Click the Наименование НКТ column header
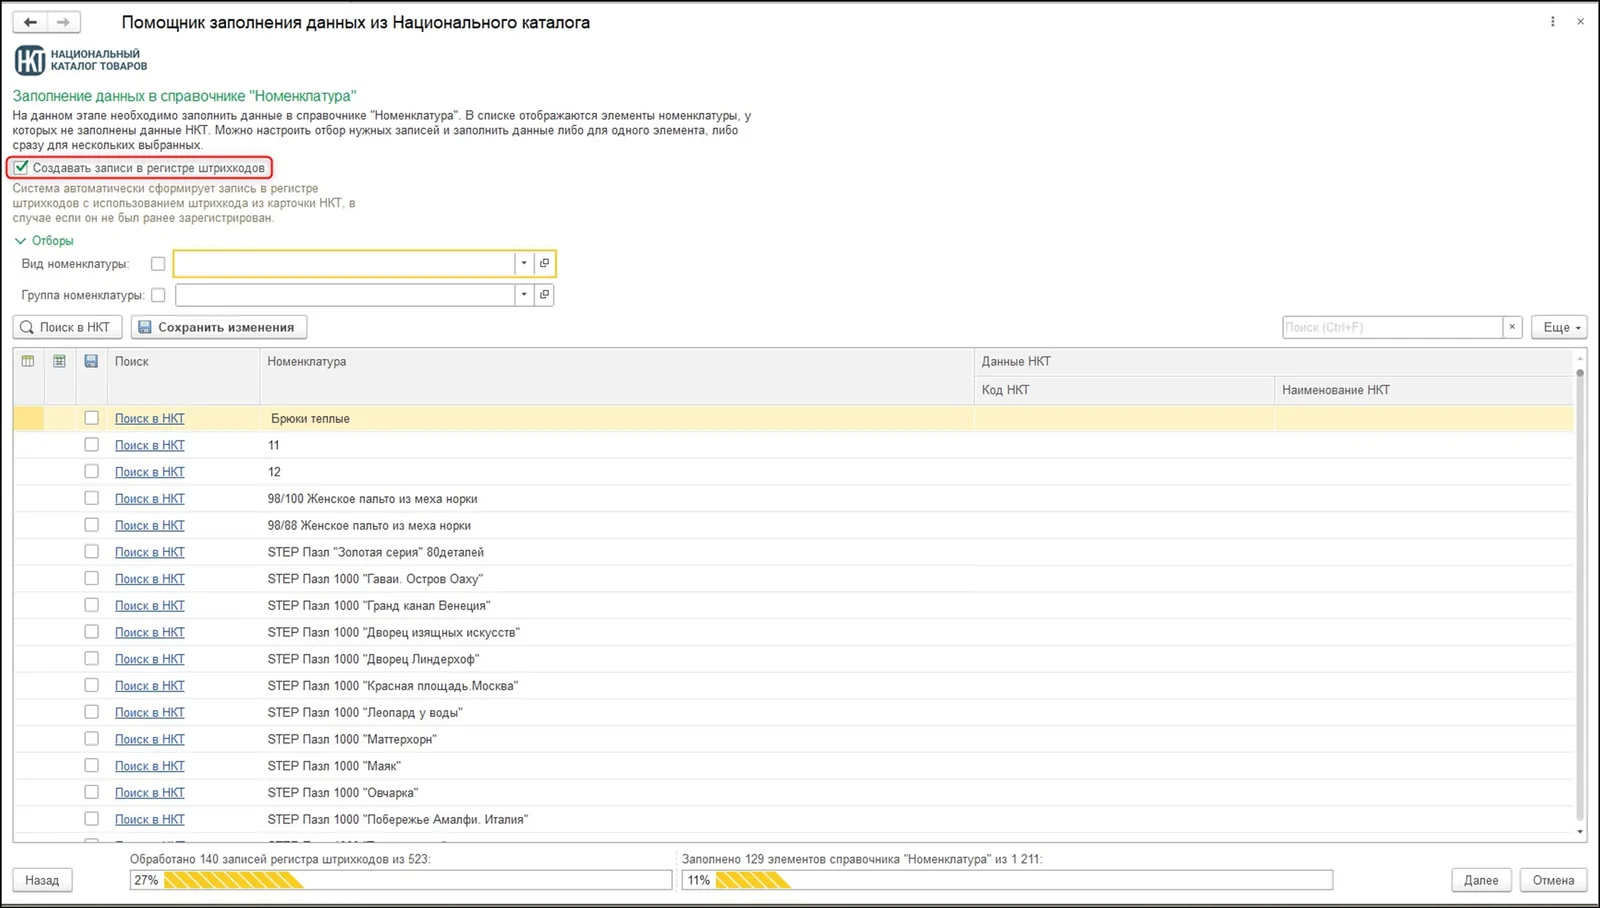Image resolution: width=1600 pixels, height=908 pixels. [x=1423, y=390]
